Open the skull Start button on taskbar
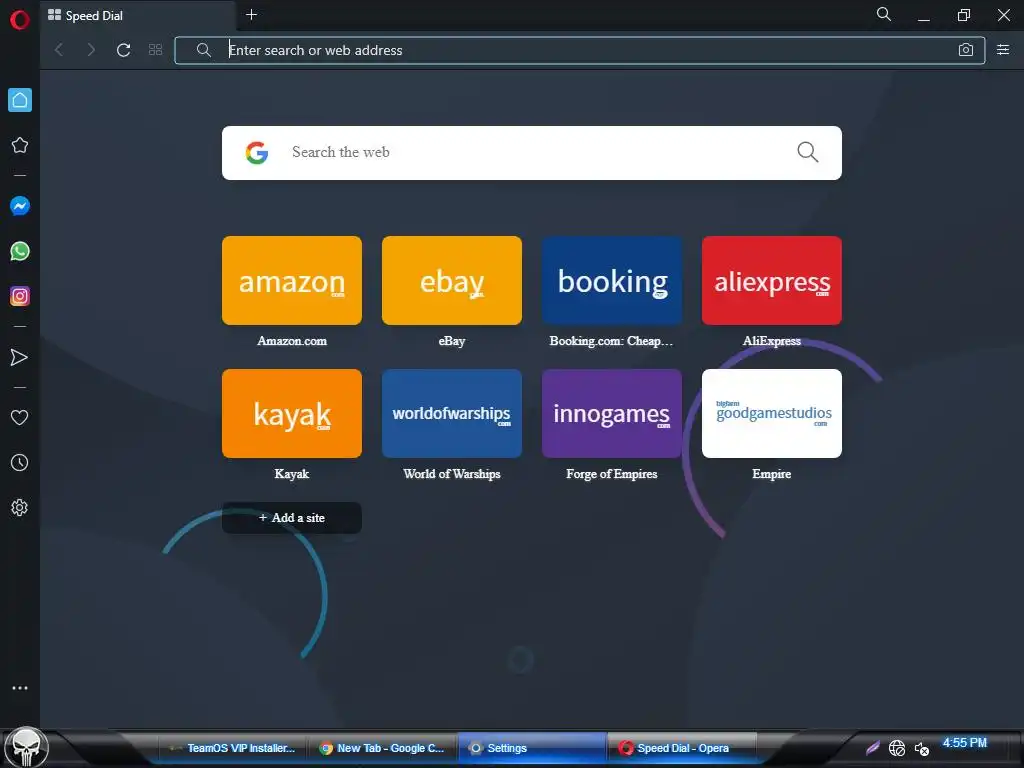Image resolution: width=1024 pixels, height=768 pixels. (26, 747)
